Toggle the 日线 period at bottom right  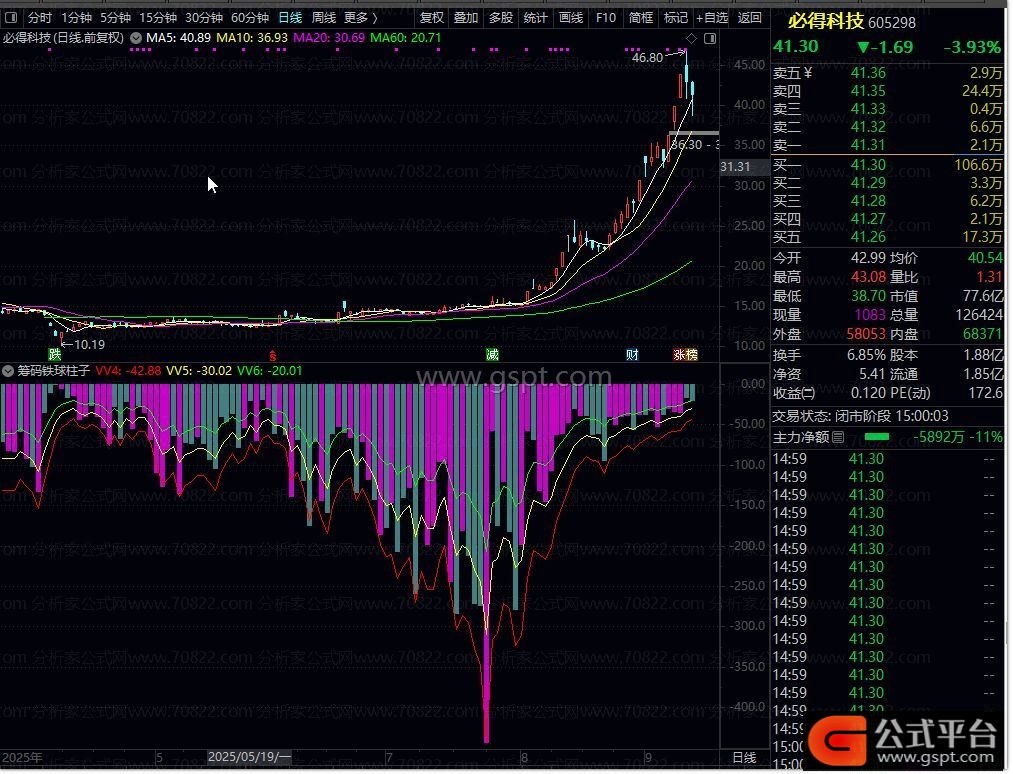pyautogui.click(x=744, y=758)
